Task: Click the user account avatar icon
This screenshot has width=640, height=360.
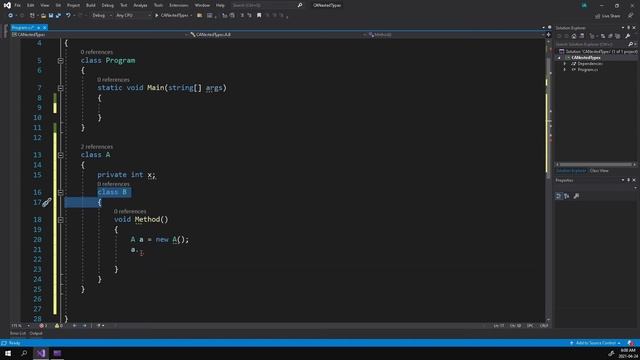Action: (584, 5)
